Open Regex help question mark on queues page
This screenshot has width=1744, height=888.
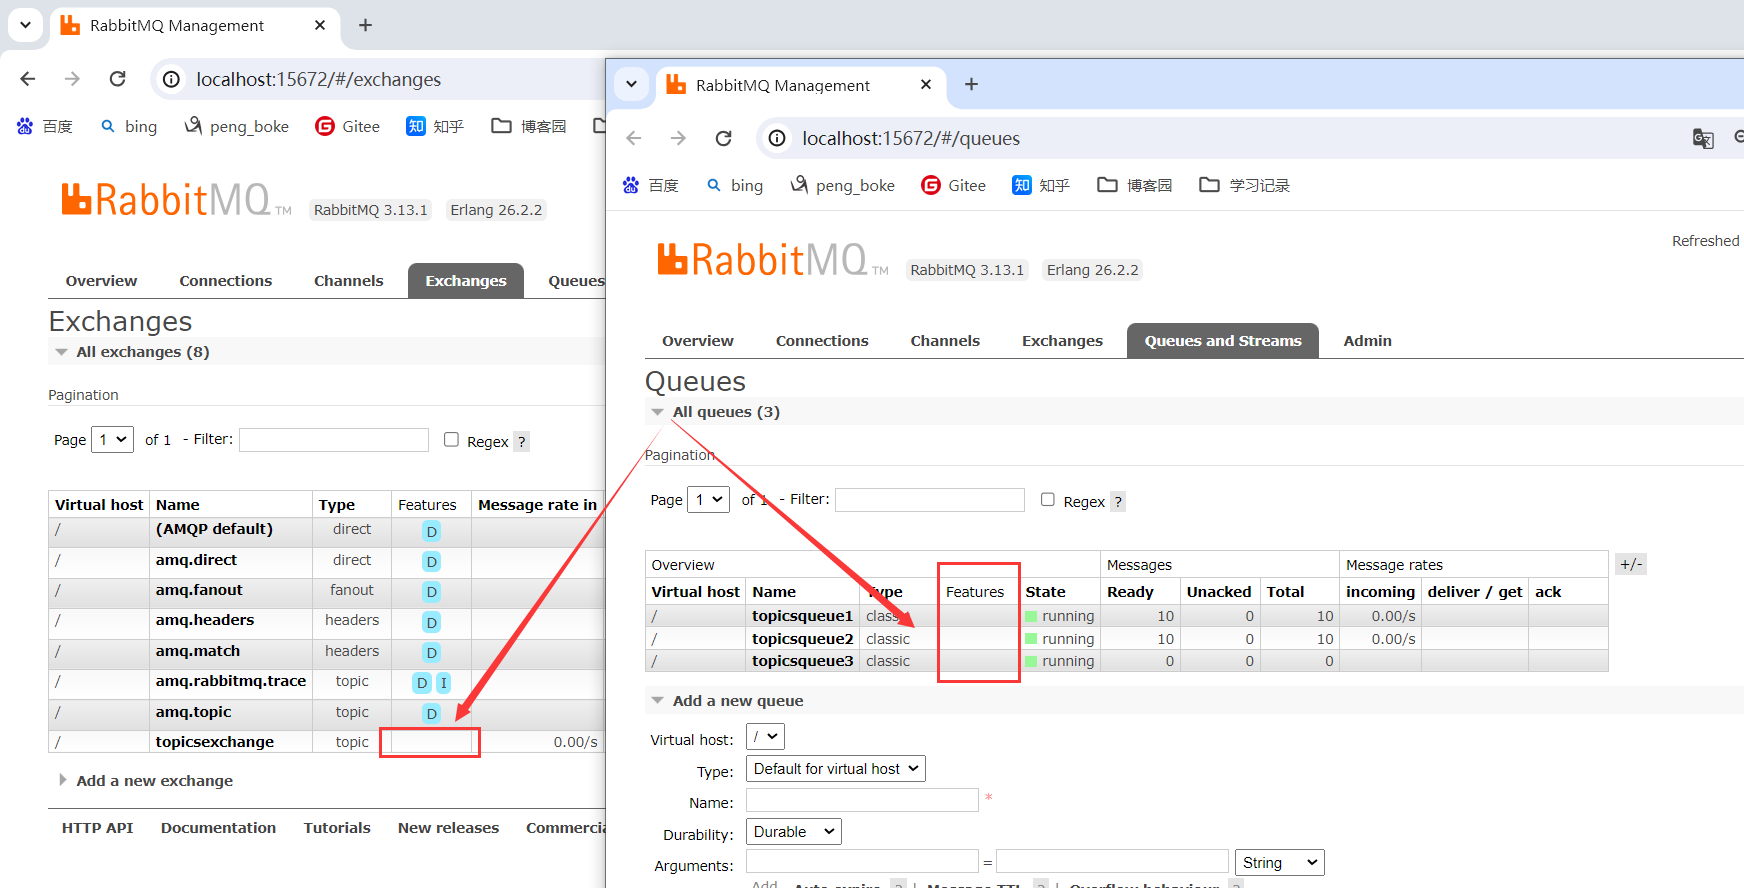[x=1118, y=502]
